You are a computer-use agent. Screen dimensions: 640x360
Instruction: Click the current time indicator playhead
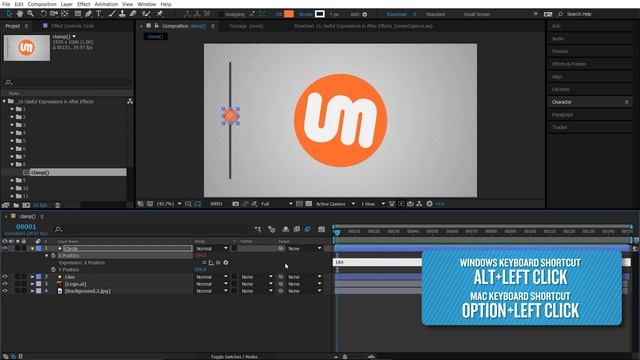[x=337, y=233]
